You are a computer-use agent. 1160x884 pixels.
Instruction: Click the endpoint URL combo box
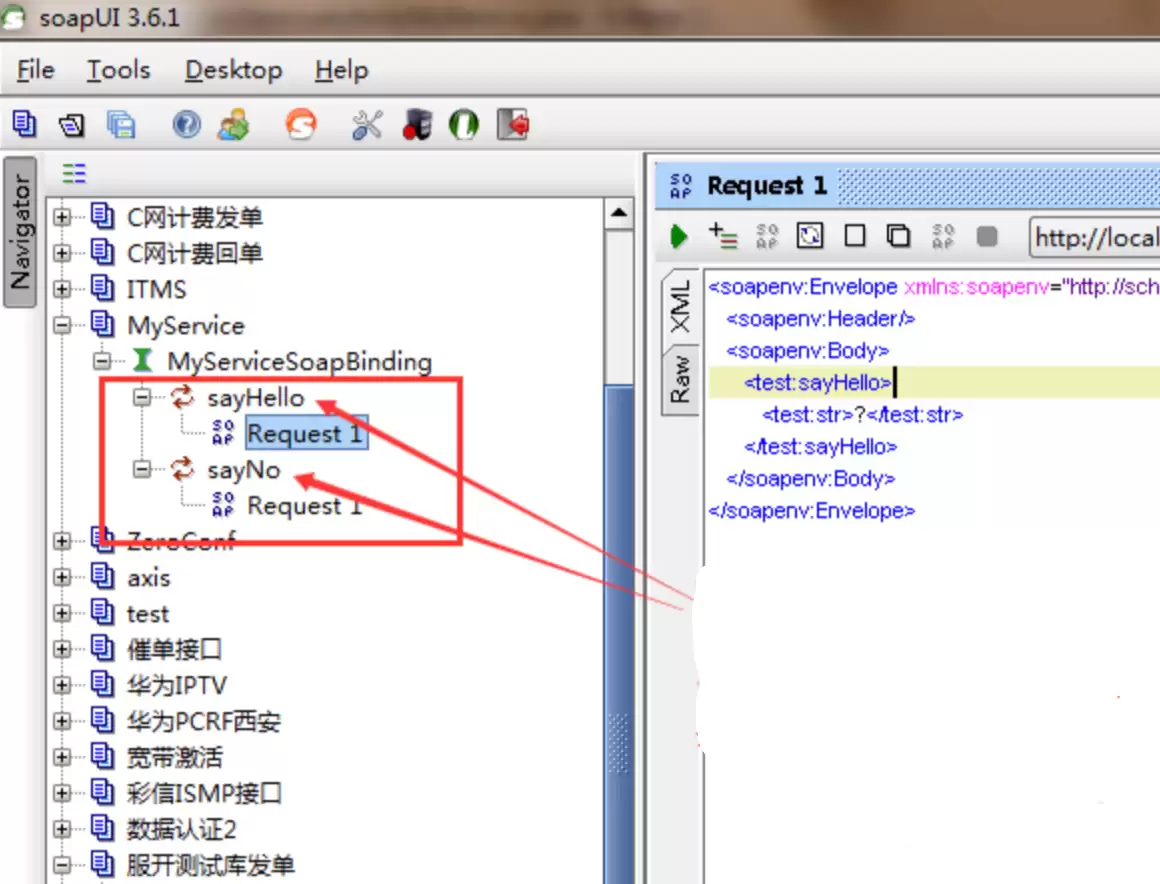tap(1095, 237)
